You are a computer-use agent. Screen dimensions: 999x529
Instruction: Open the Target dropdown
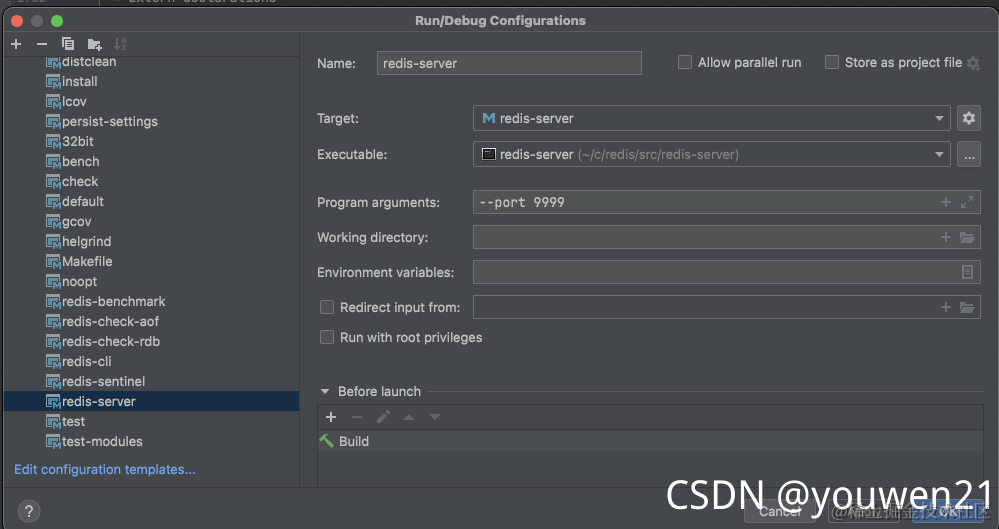tap(712, 118)
